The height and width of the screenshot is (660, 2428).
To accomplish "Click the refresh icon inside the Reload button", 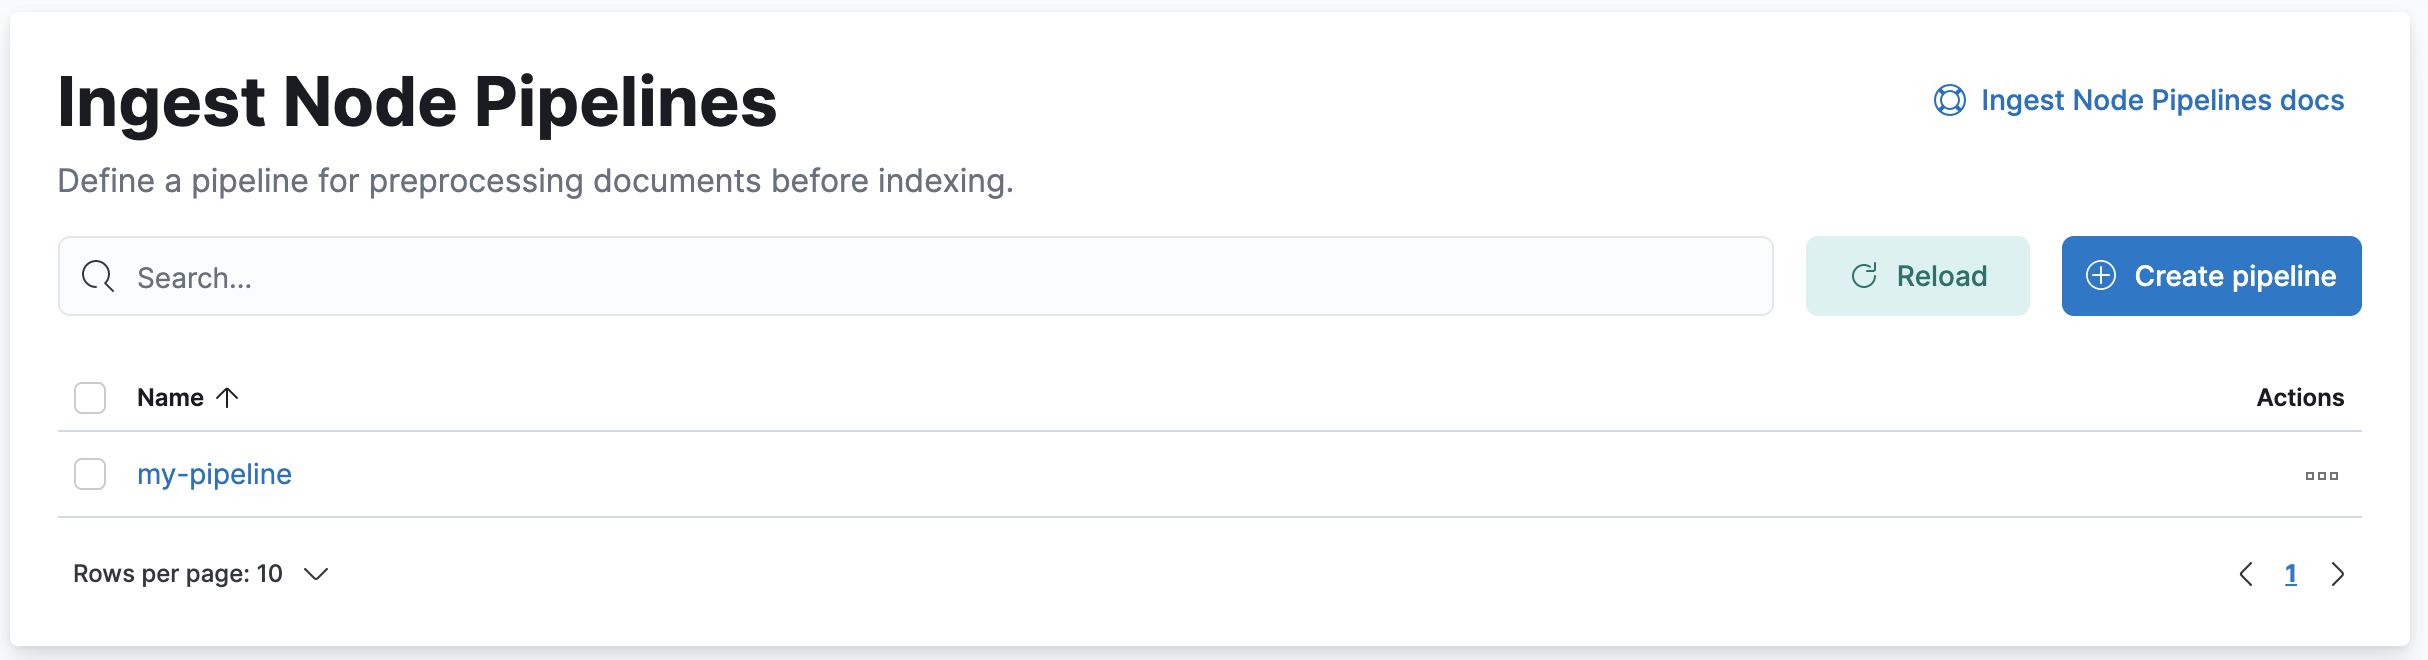I will (1863, 275).
